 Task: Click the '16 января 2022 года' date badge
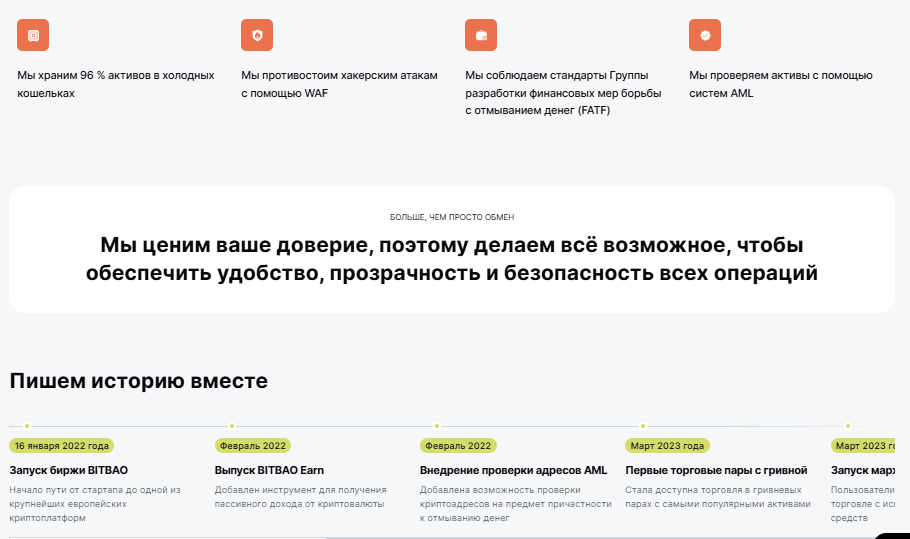61,446
